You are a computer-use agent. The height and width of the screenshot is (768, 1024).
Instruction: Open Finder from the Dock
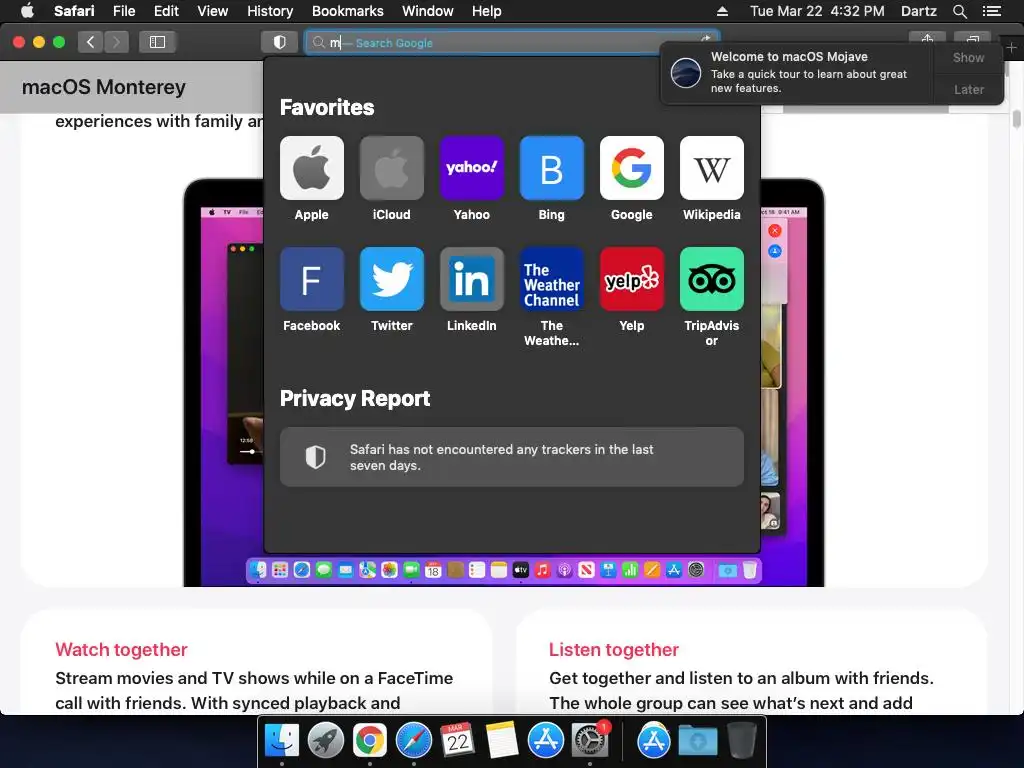[281, 740]
